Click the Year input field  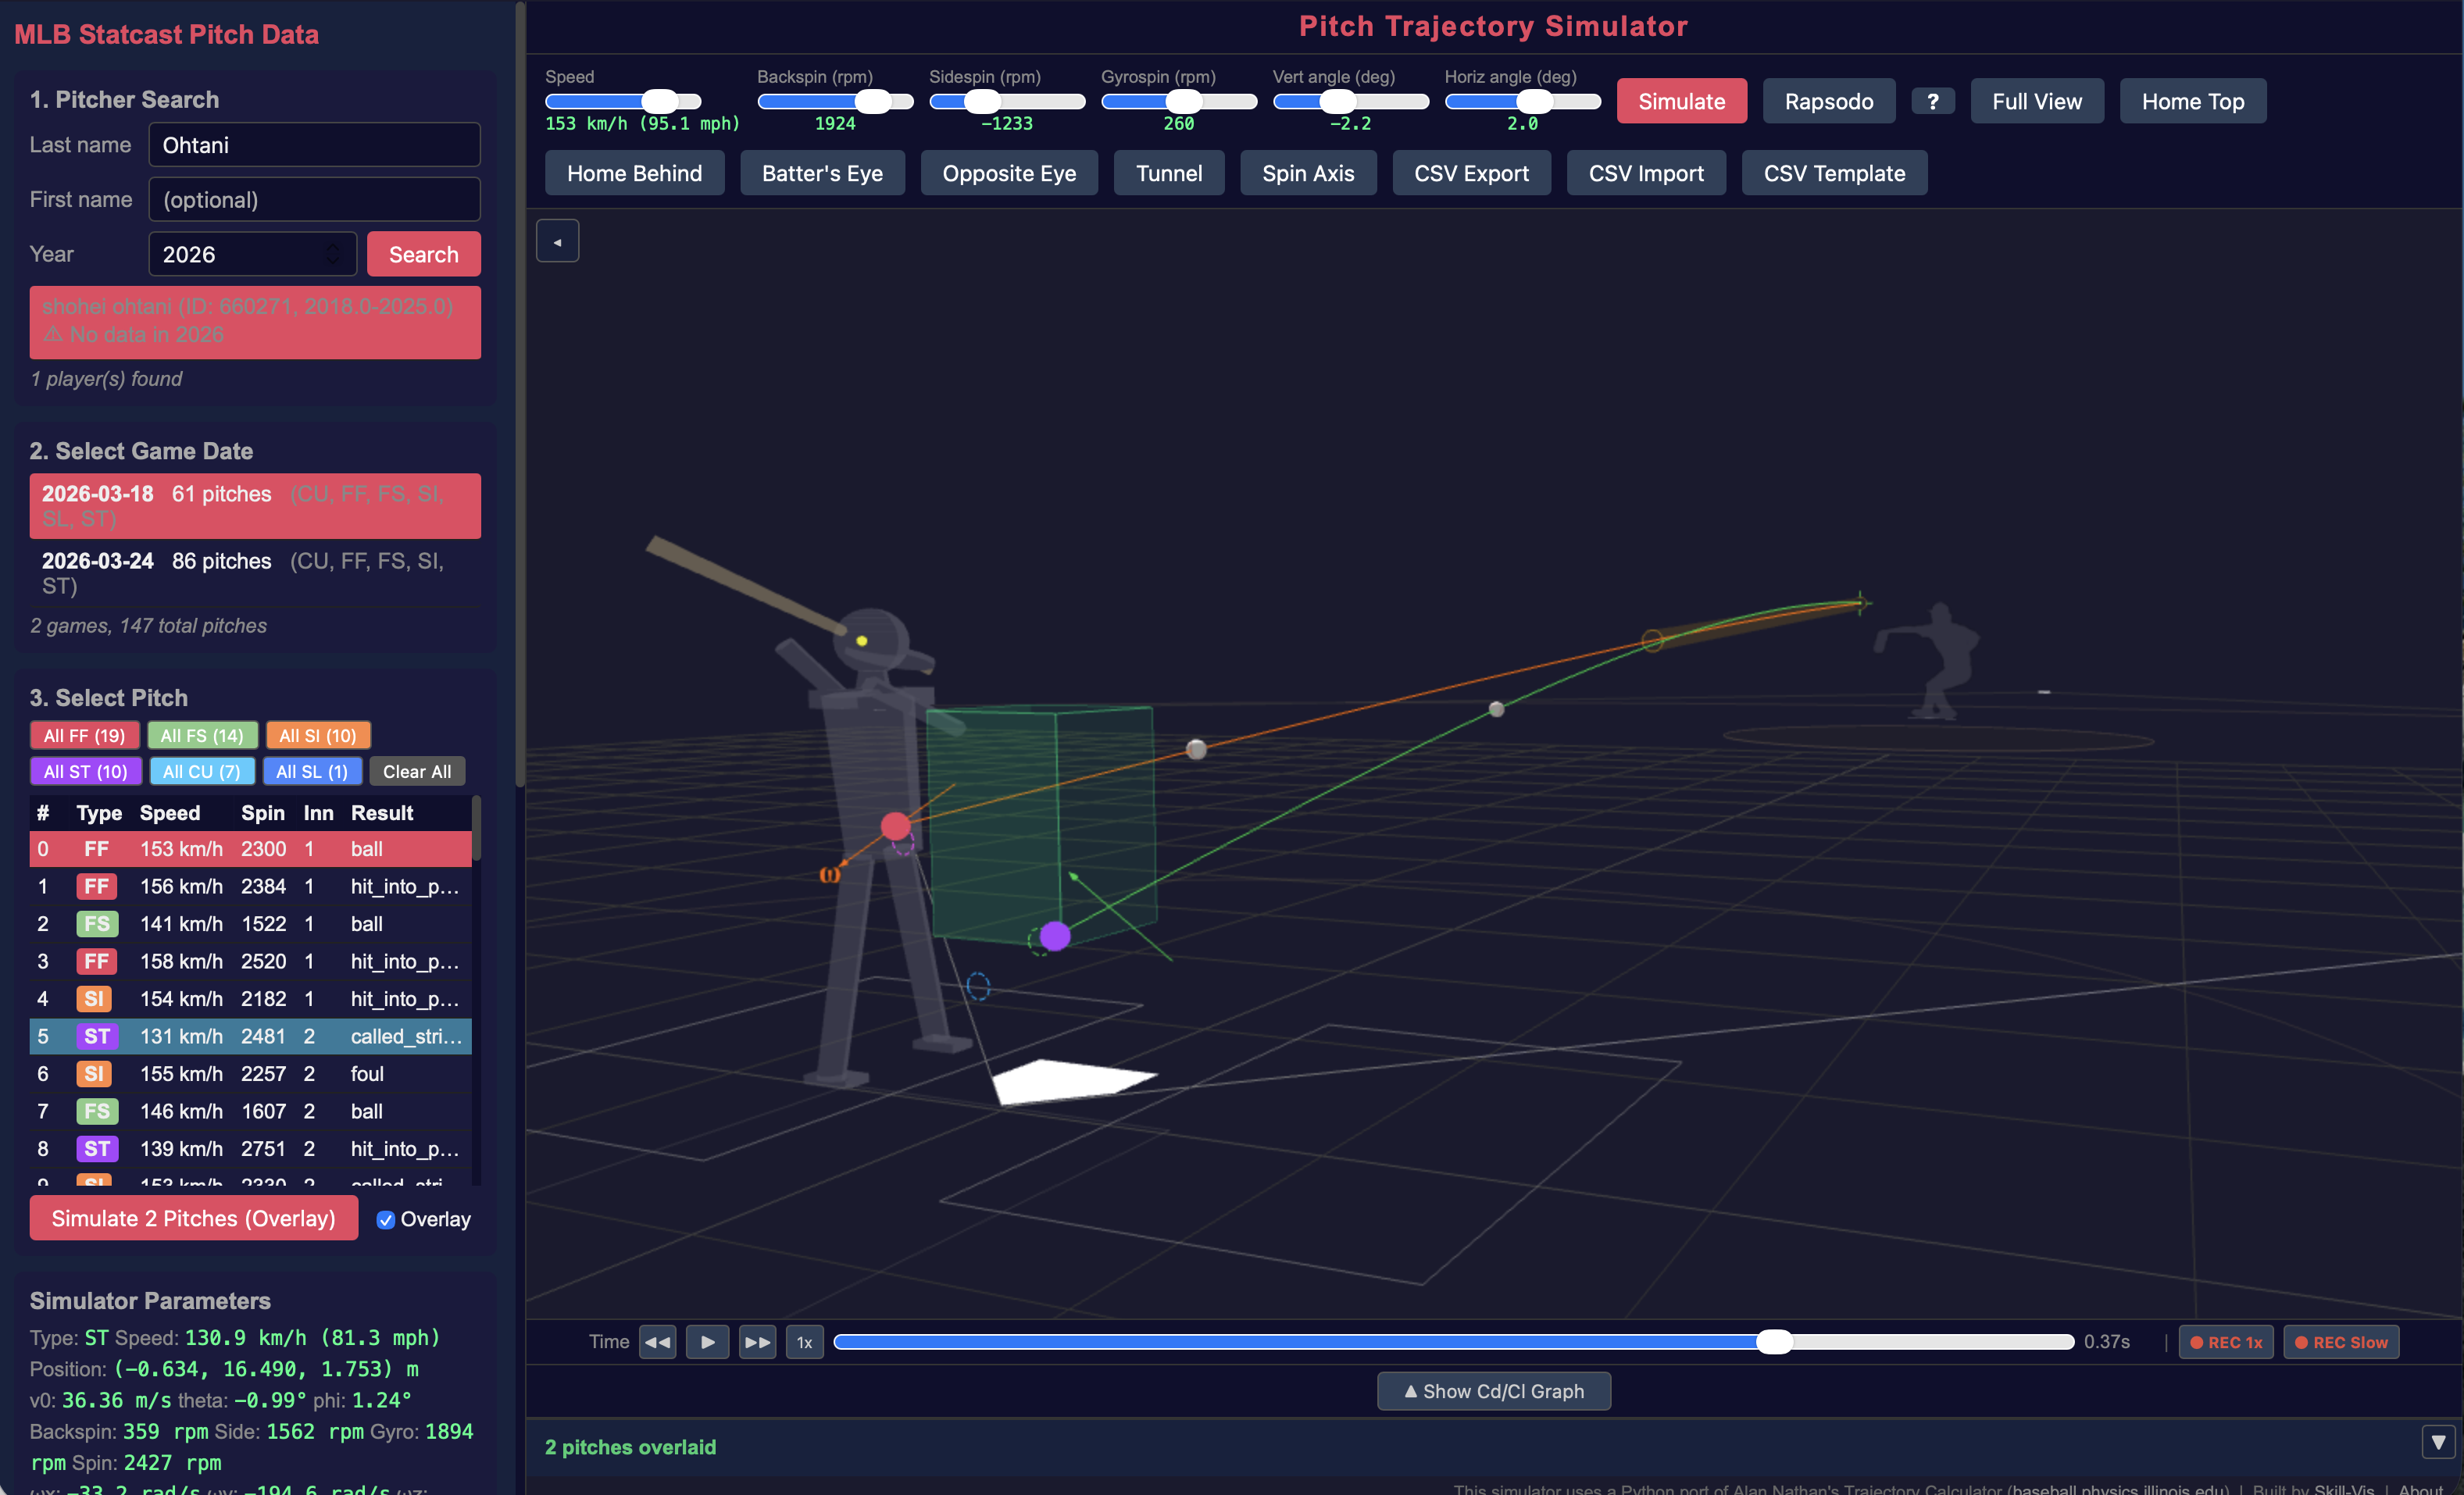pos(252,254)
